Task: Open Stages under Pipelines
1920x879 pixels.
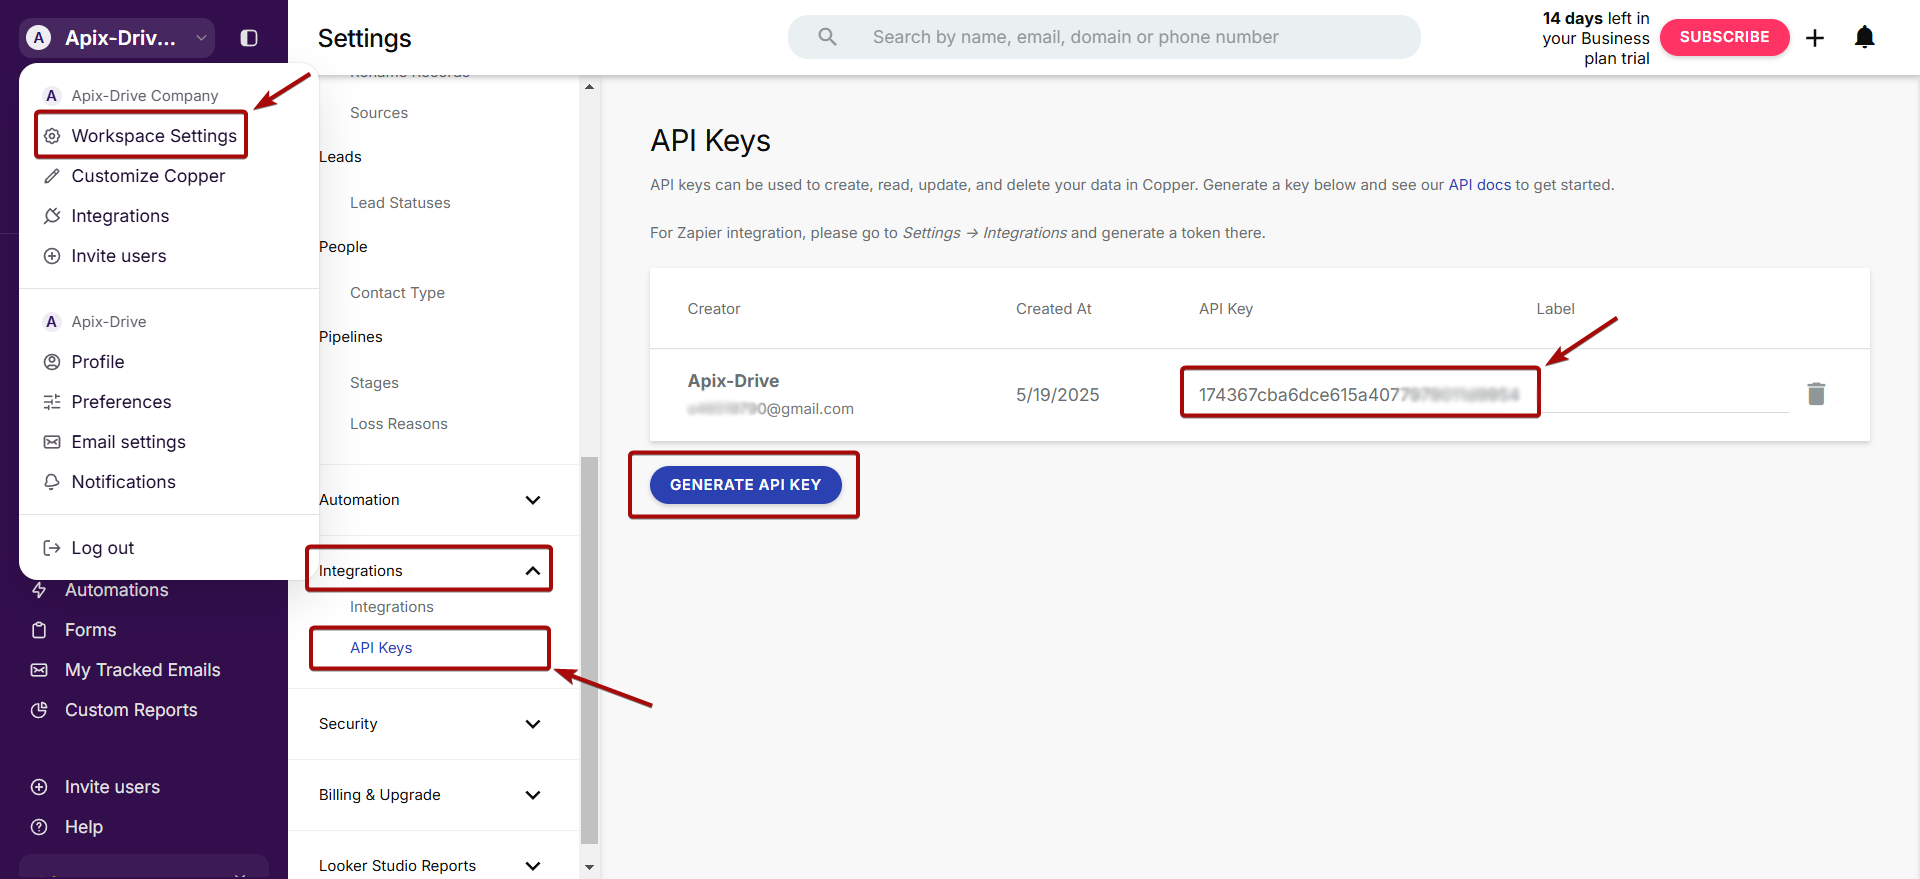Action: pyautogui.click(x=374, y=383)
